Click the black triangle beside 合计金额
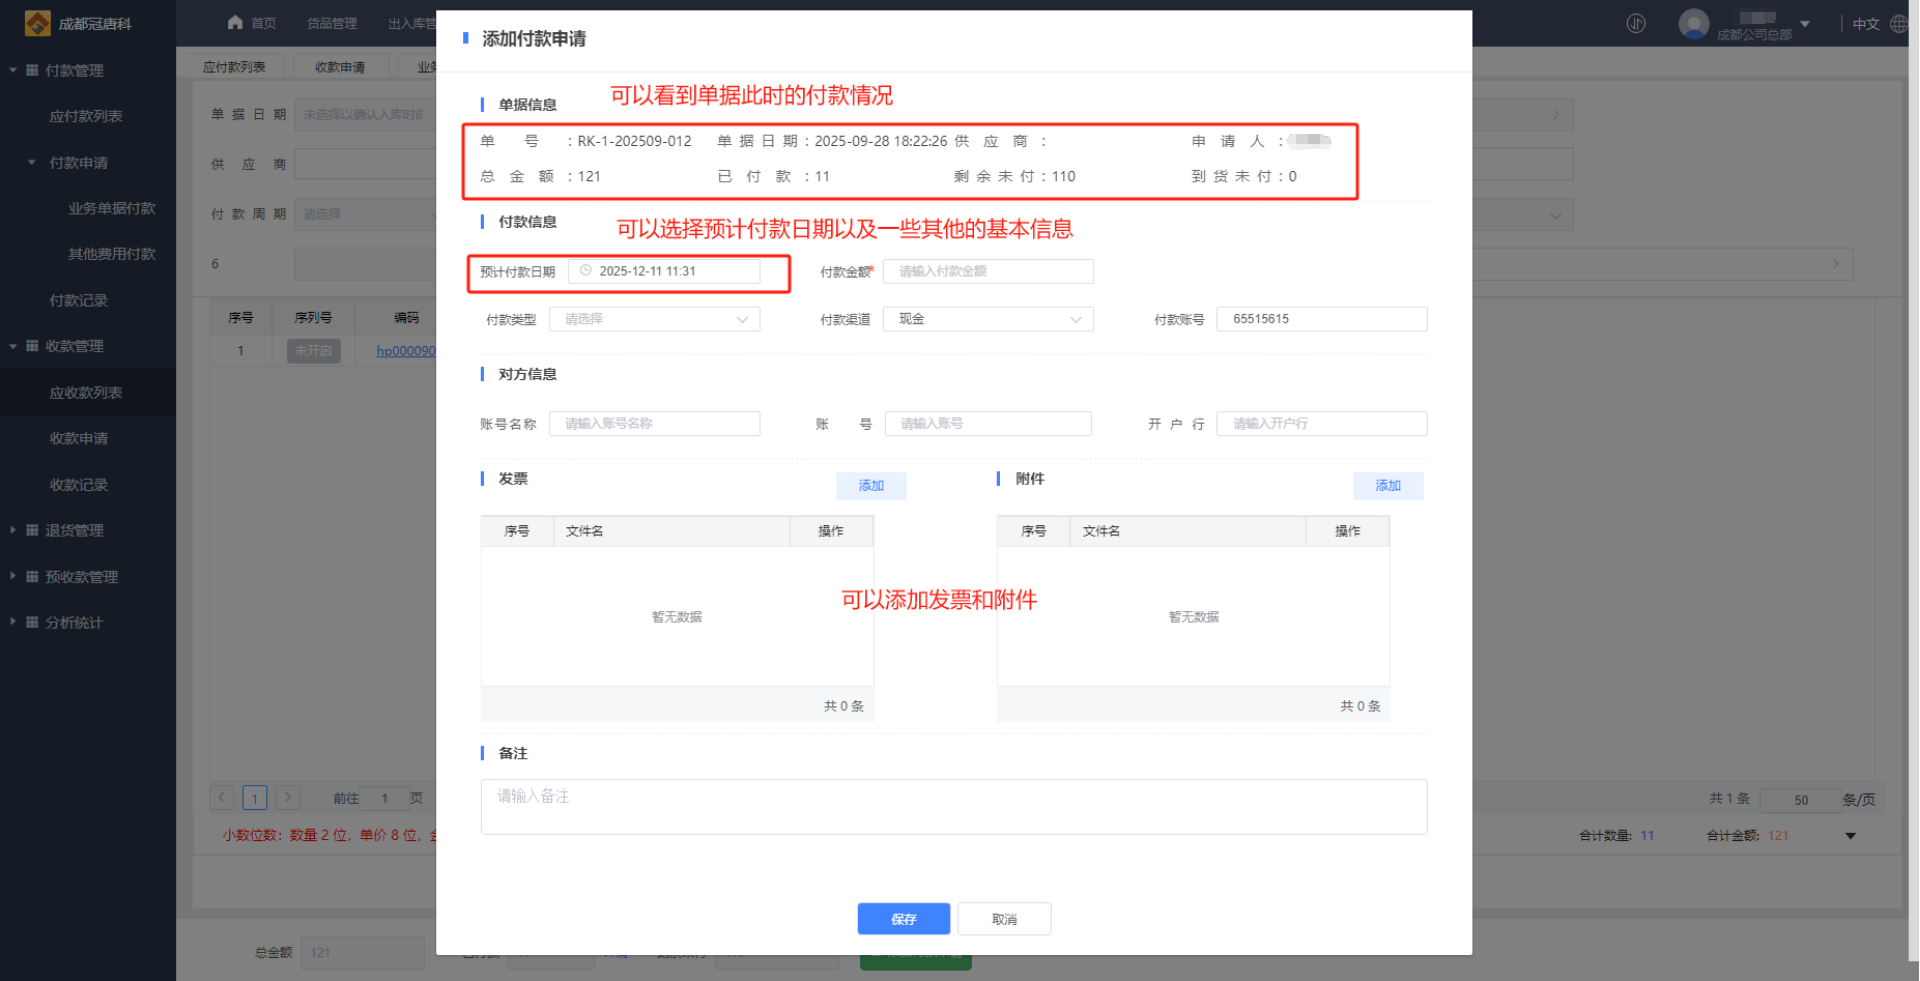The height and width of the screenshot is (981, 1920). [x=1851, y=836]
